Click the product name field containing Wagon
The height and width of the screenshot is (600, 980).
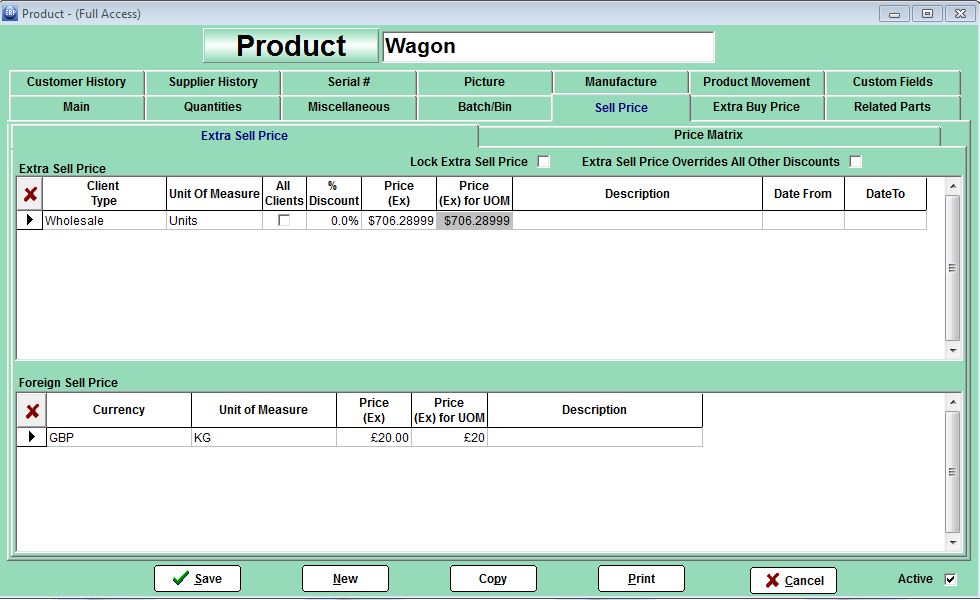tap(548, 46)
